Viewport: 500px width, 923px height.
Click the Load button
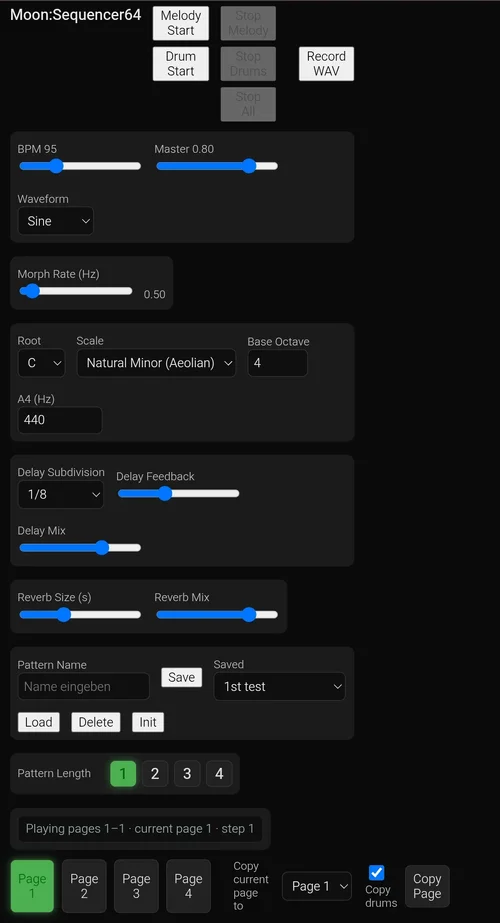click(39, 722)
